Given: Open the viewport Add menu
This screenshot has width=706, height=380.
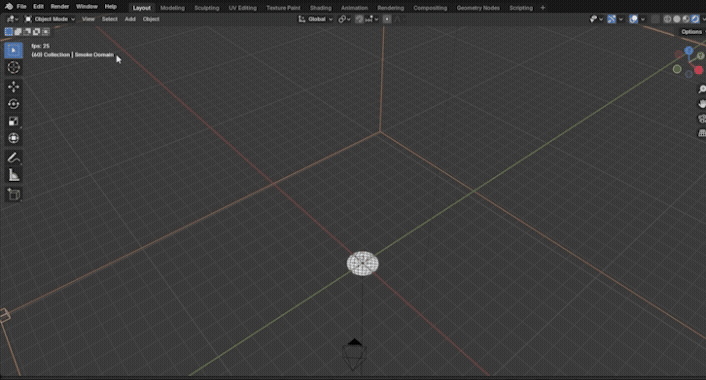Looking at the screenshot, I should coord(130,19).
